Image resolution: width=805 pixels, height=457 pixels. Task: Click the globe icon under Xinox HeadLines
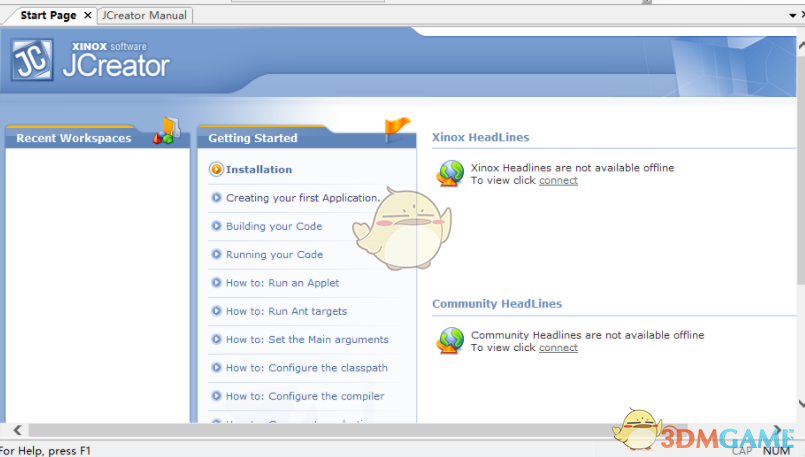pyautogui.click(x=450, y=173)
